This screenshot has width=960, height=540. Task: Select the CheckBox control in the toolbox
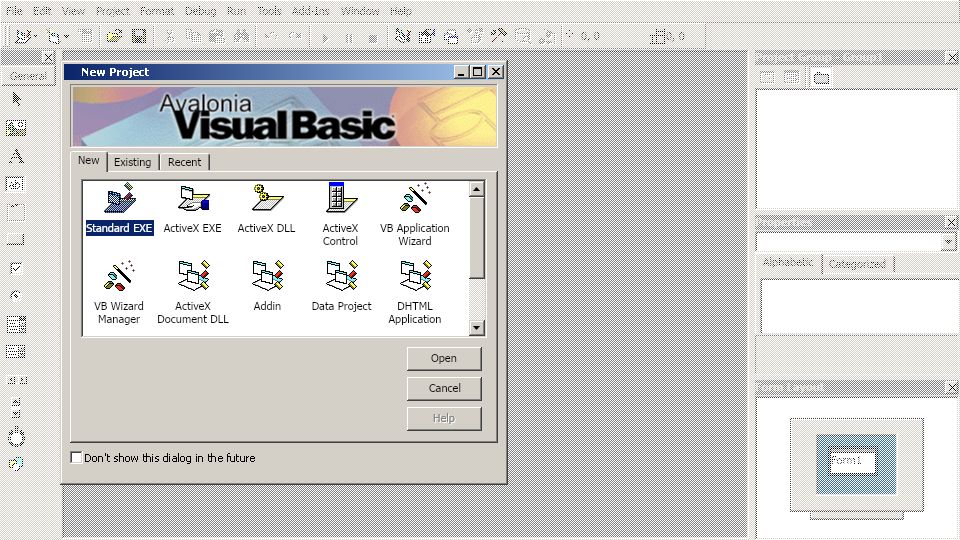pyautogui.click(x=16, y=268)
